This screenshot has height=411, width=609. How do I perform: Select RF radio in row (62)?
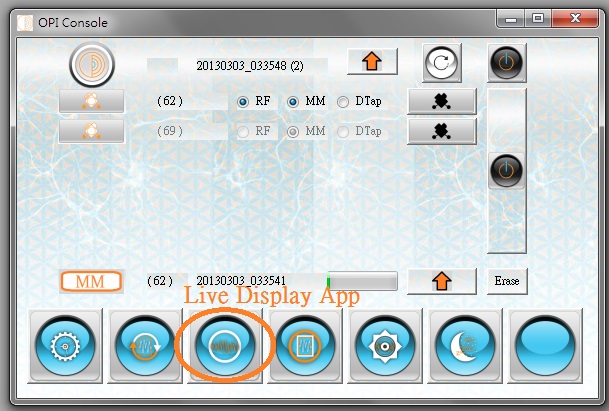click(243, 102)
